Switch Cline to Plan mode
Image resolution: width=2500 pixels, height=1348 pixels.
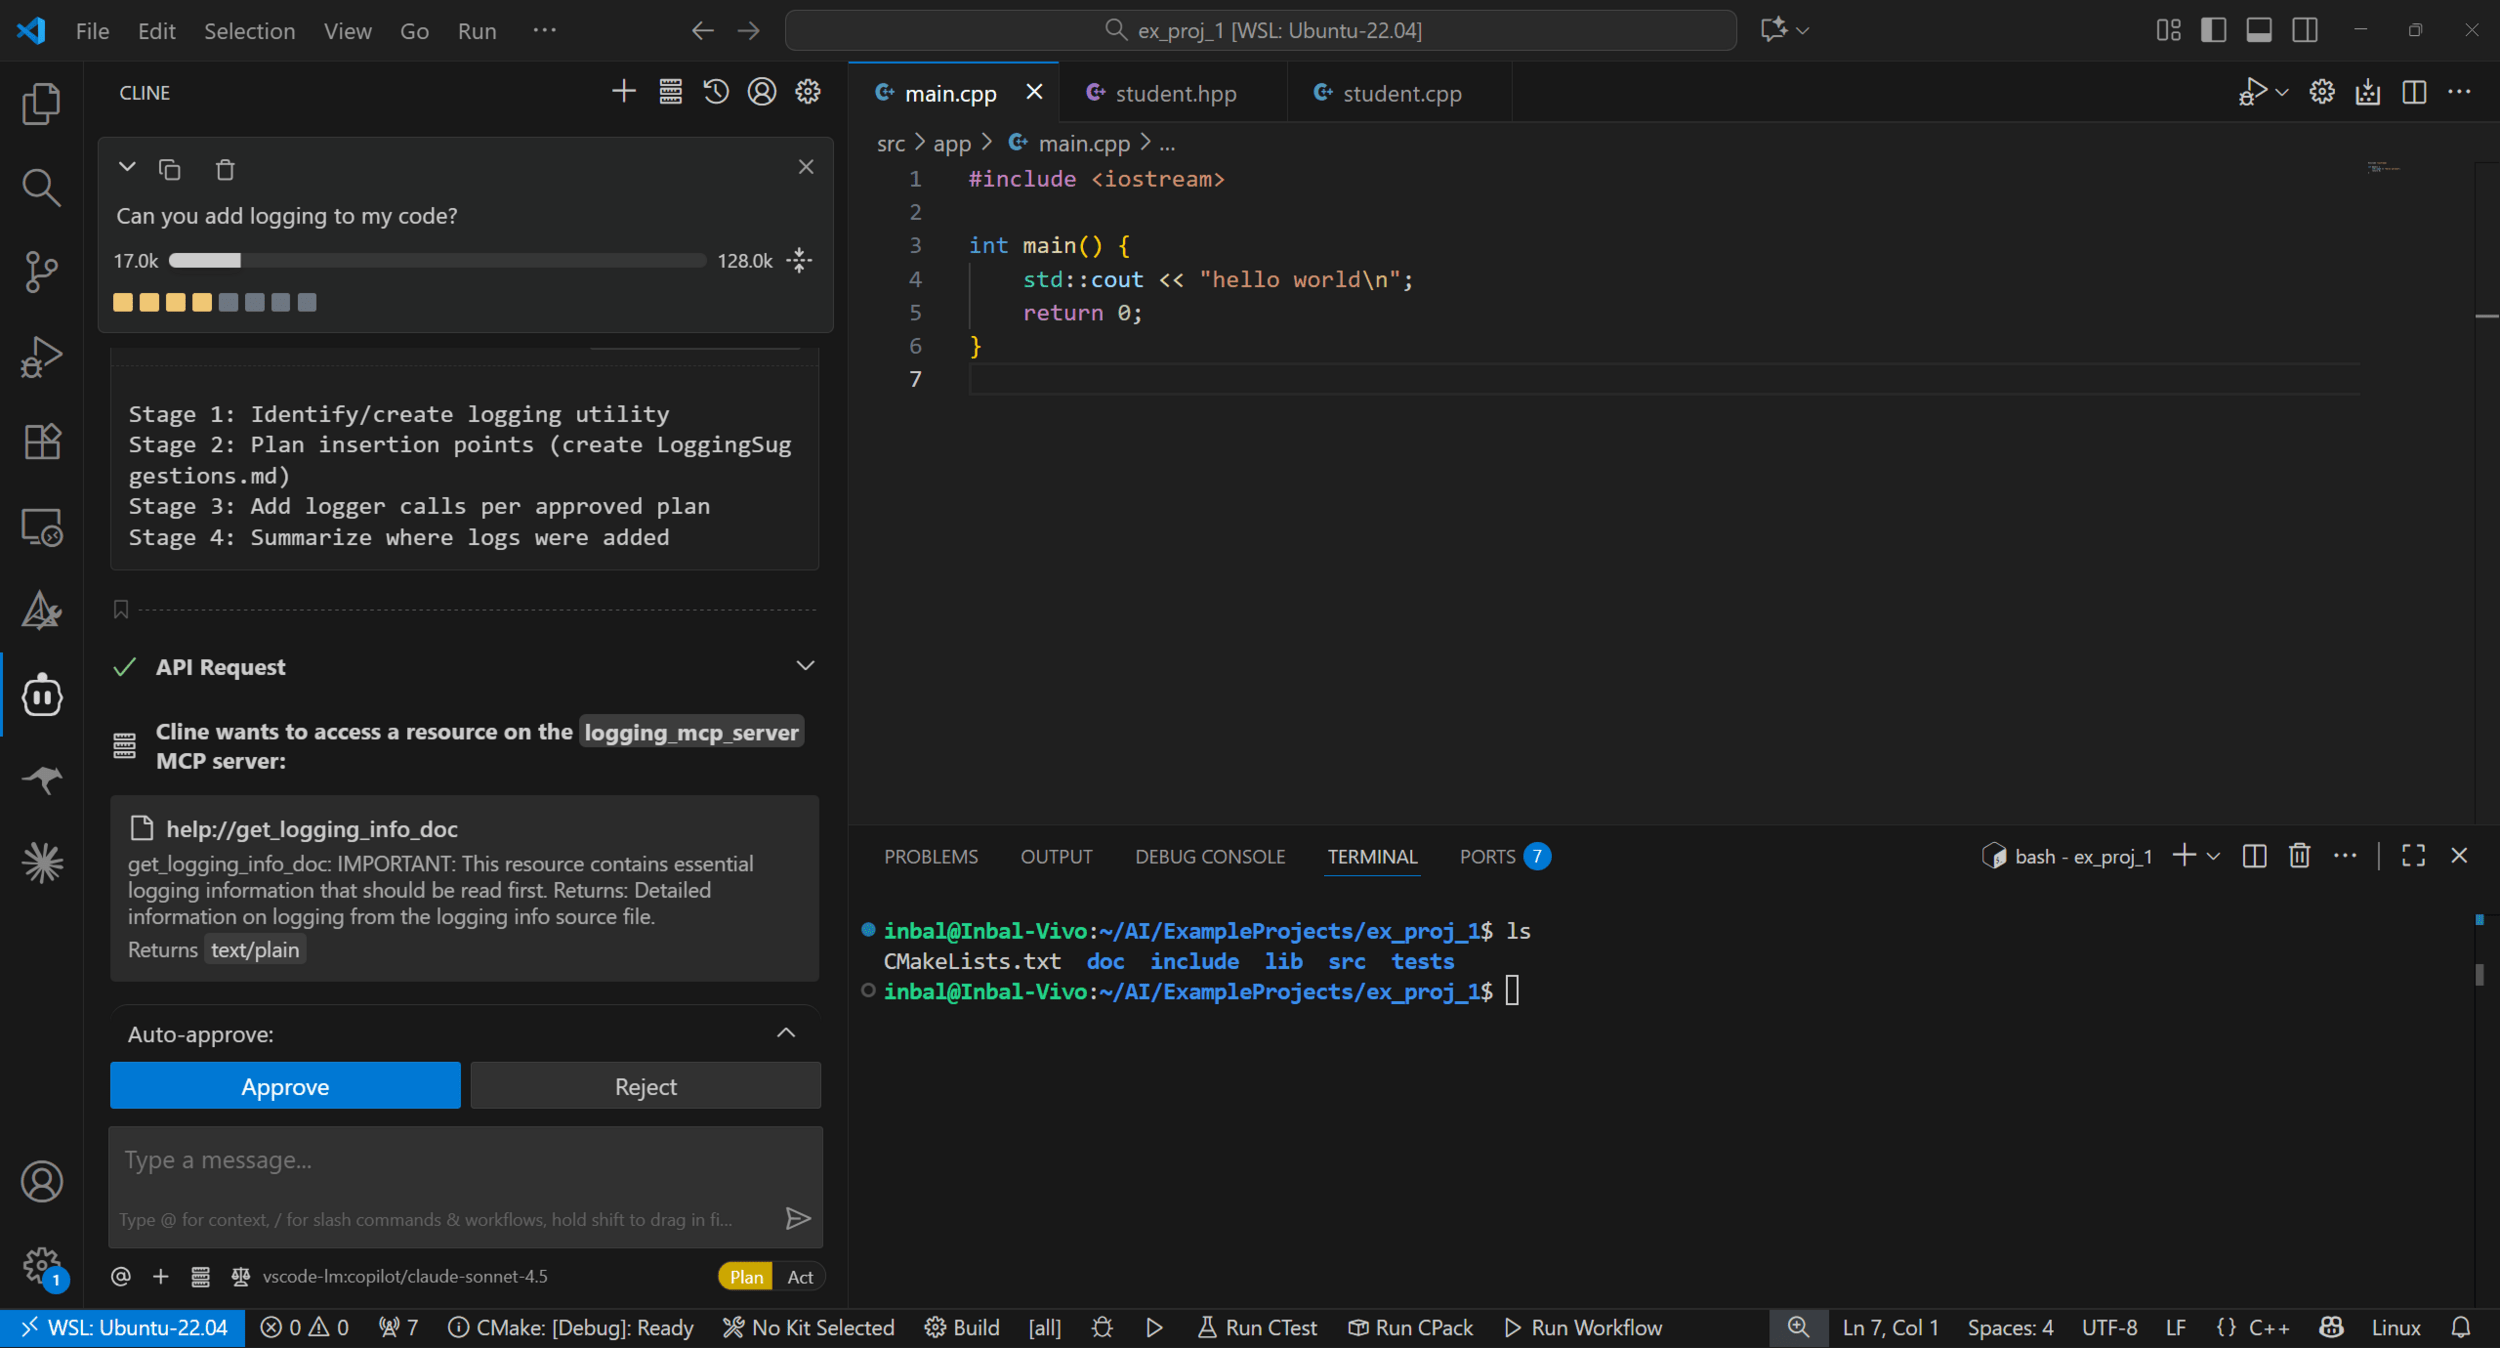(x=746, y=1276)
